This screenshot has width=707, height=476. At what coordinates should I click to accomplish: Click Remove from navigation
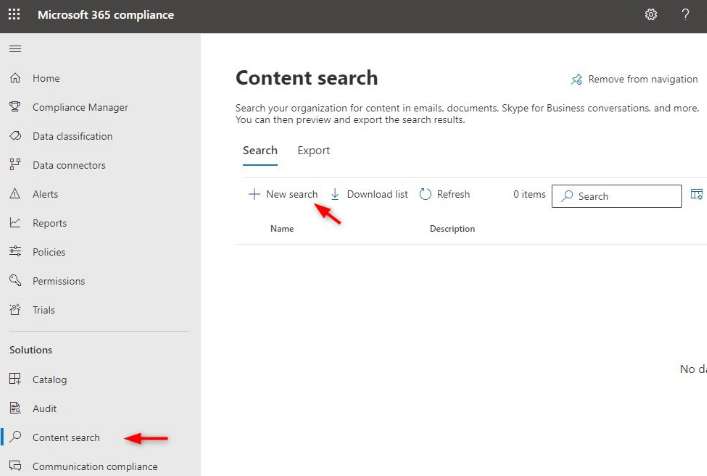point(643,79)
